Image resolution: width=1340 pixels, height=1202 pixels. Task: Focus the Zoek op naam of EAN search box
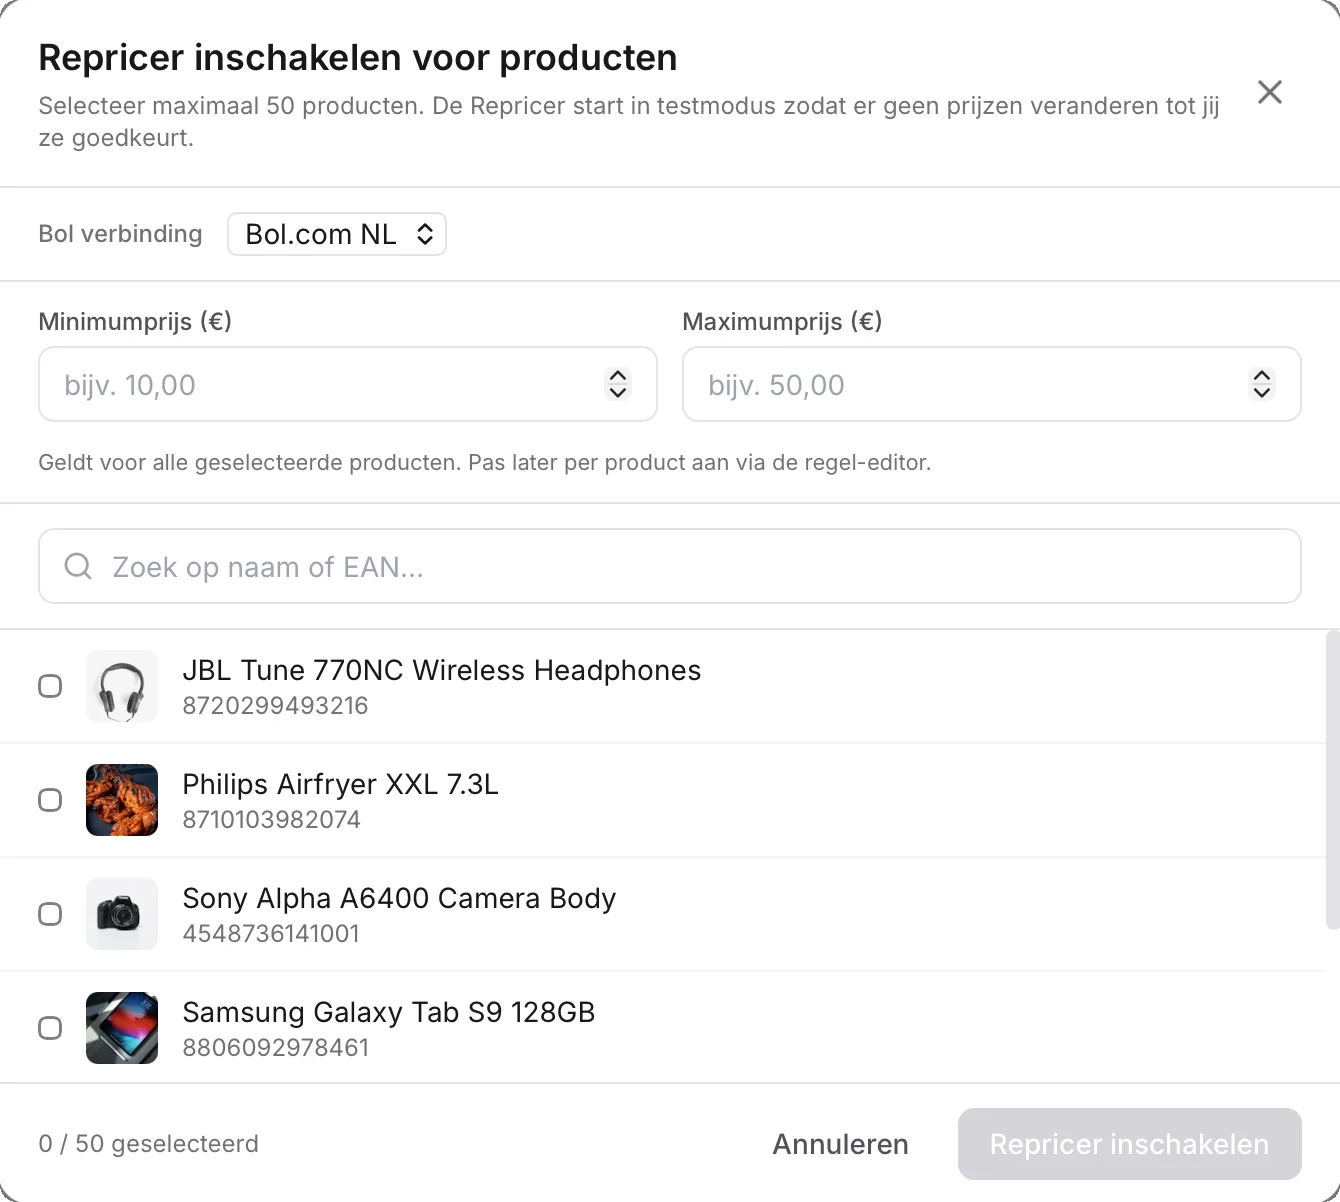(x=670, y=566)
